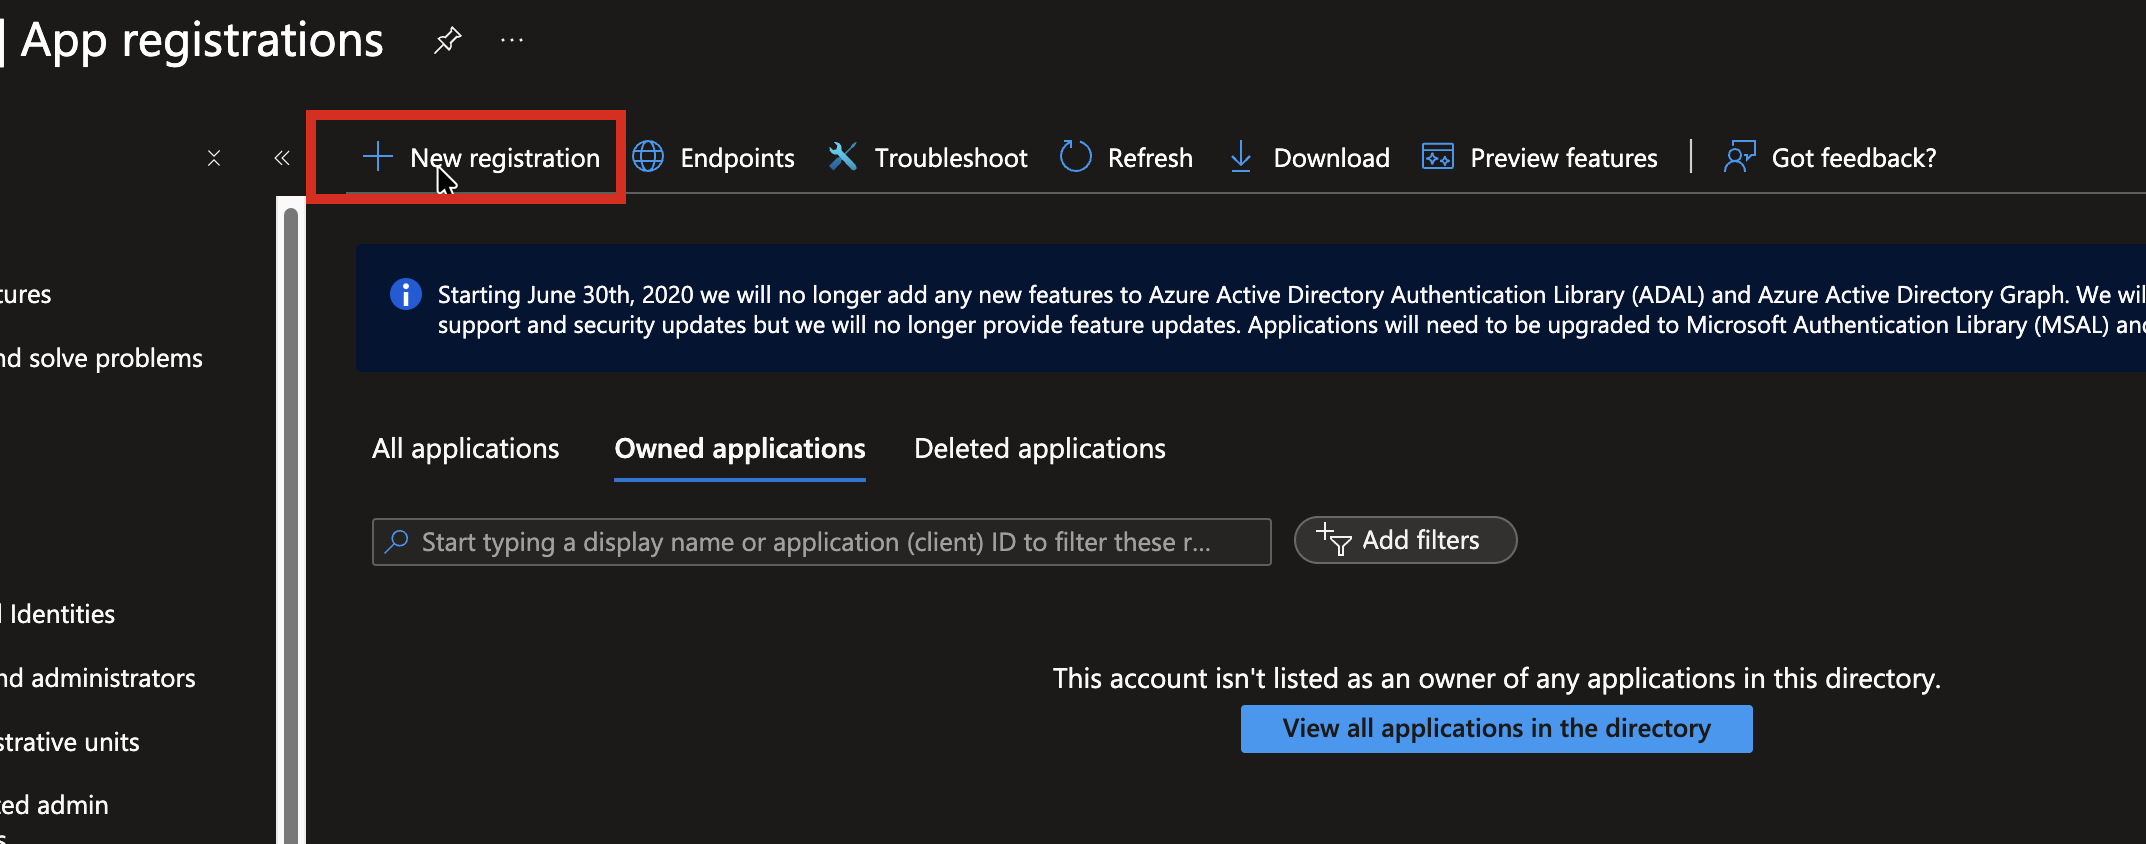Close the sidebar search with X
Image resolution: width=2146 pixels, height=844 pixels.
(214, 158)
